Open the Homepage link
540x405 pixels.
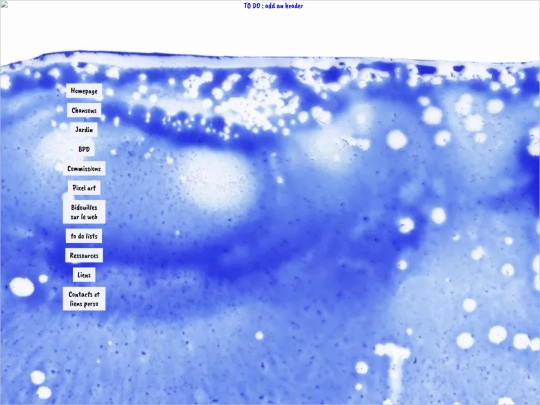tap(84, 91)
